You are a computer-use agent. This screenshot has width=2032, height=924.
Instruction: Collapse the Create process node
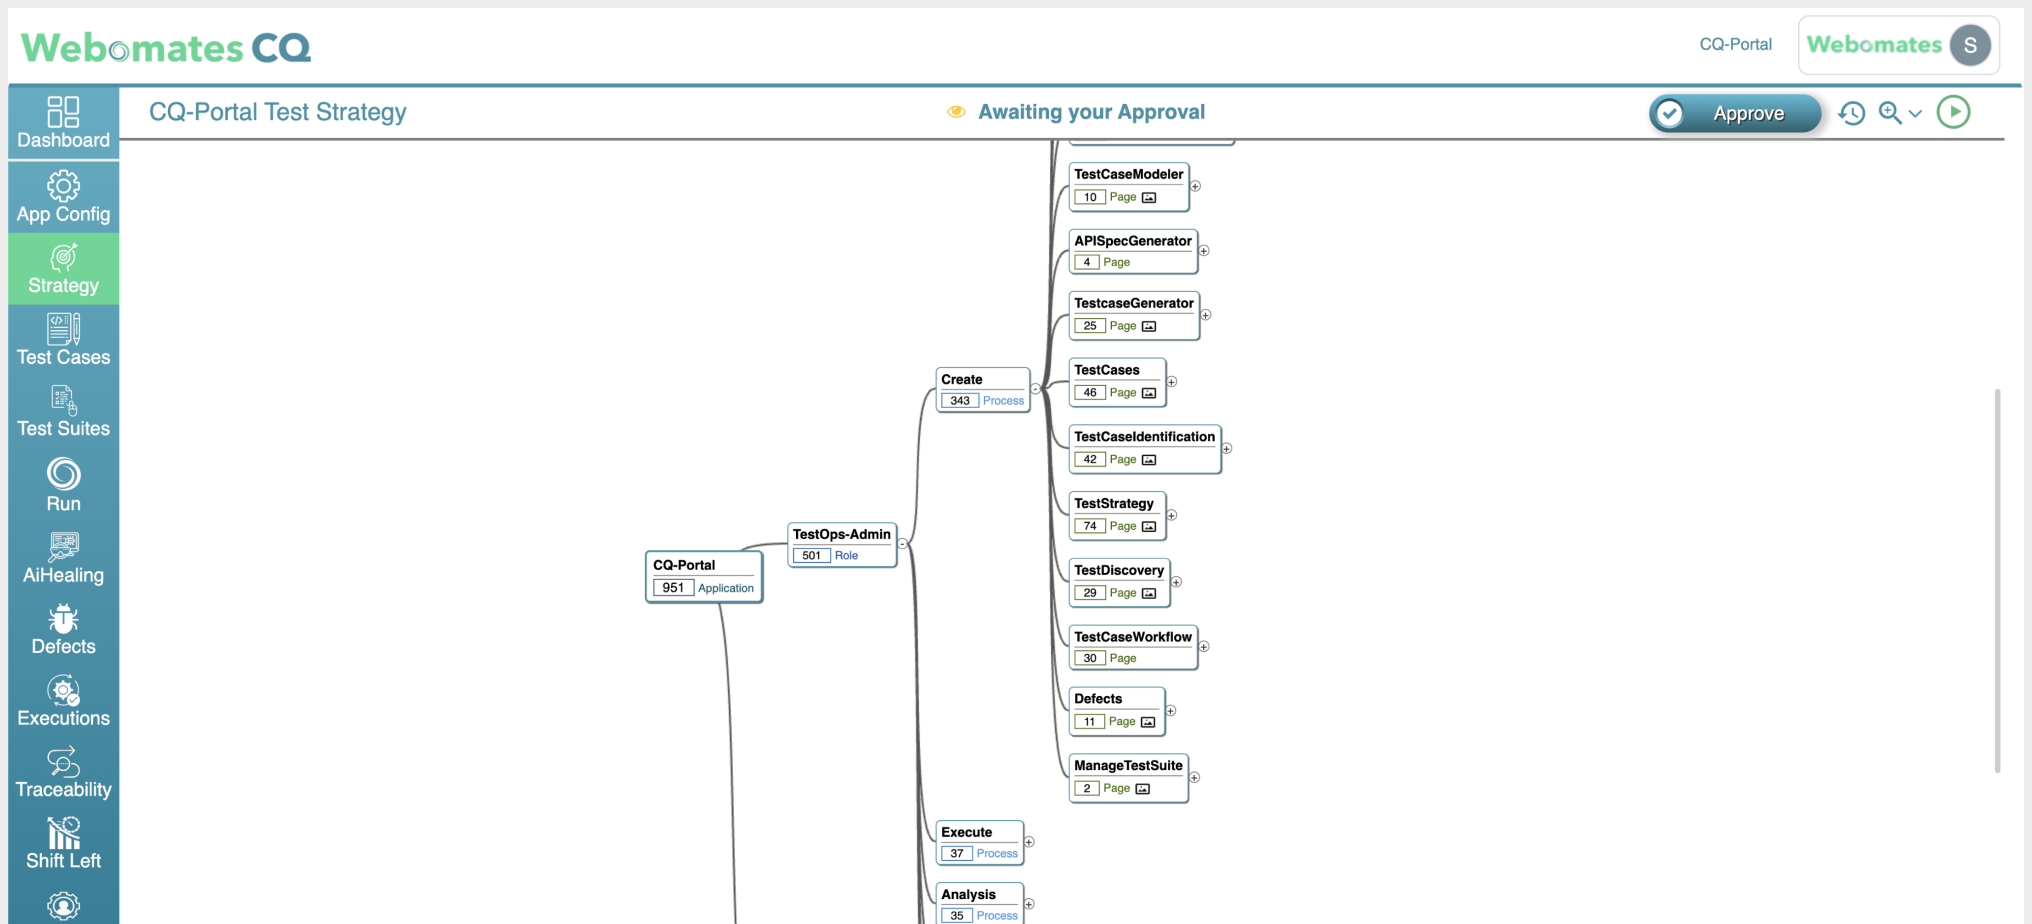coord(1036,389)
